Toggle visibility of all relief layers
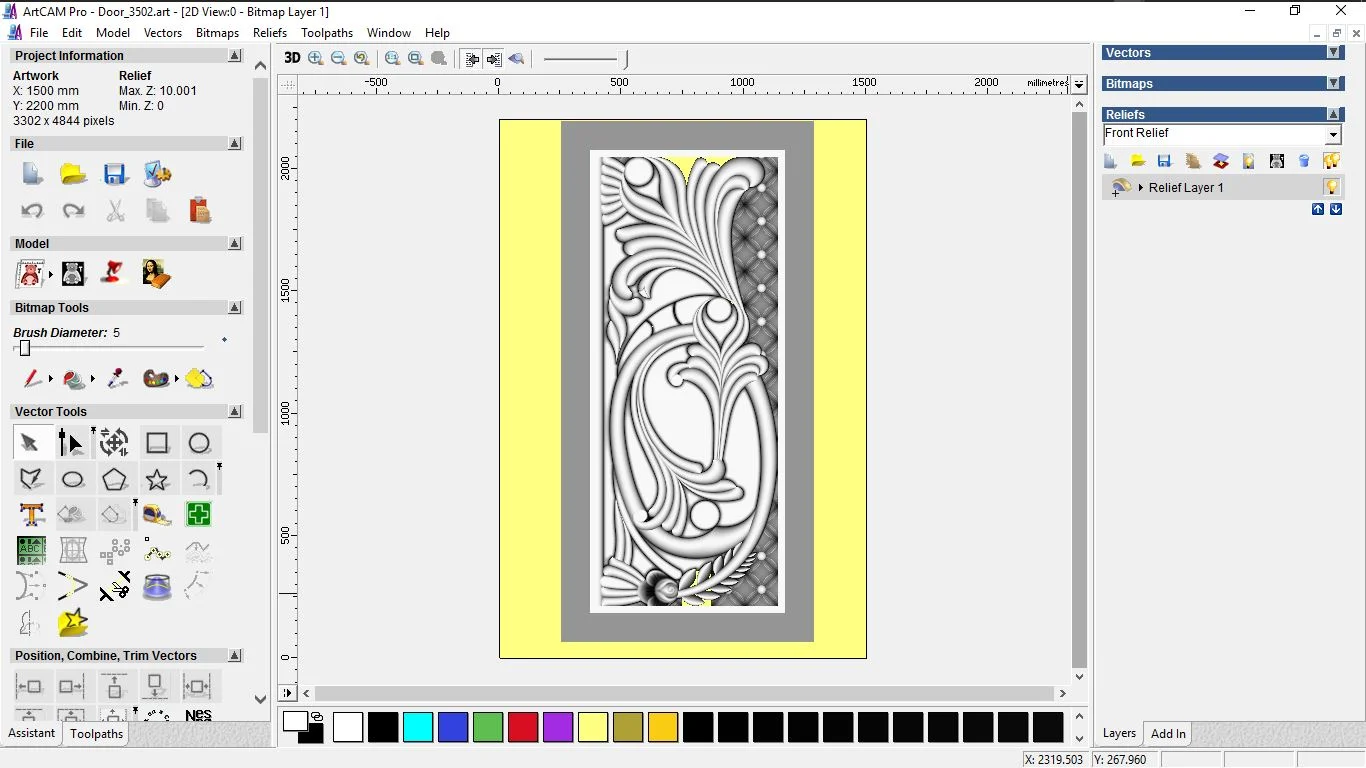Screen dimensions: 1366x768 tap(1332, 161)
